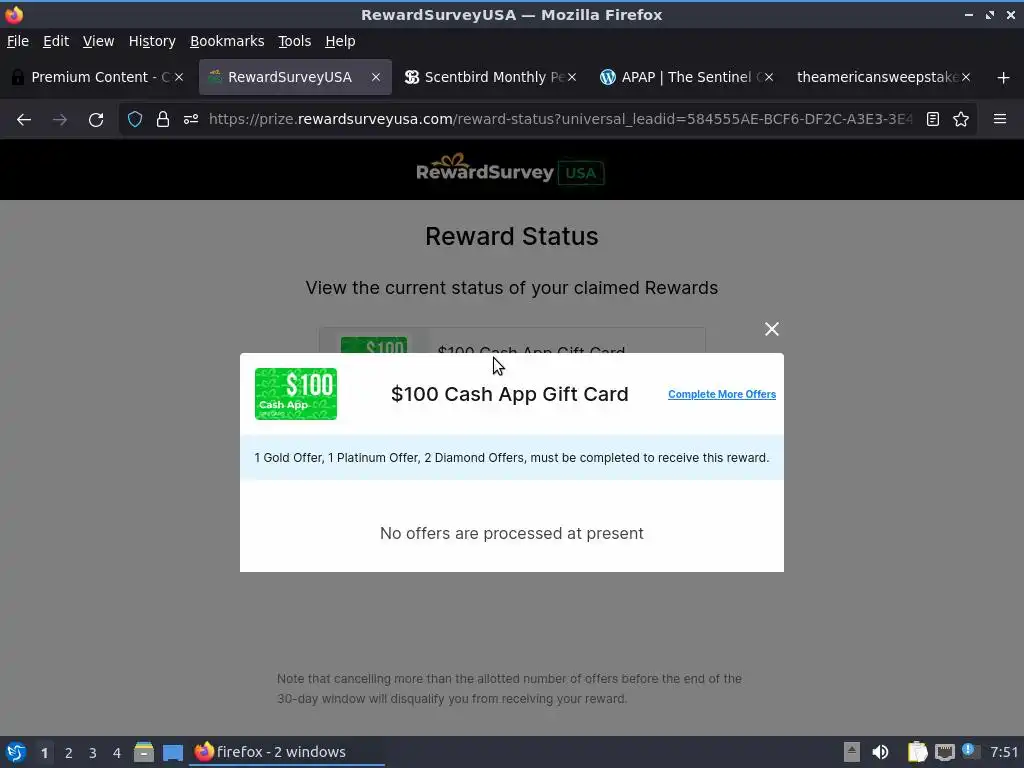The height and width of the screenshot is (768, 1024).
Task: Bookmark this page with the star
Action: [961, 120]
